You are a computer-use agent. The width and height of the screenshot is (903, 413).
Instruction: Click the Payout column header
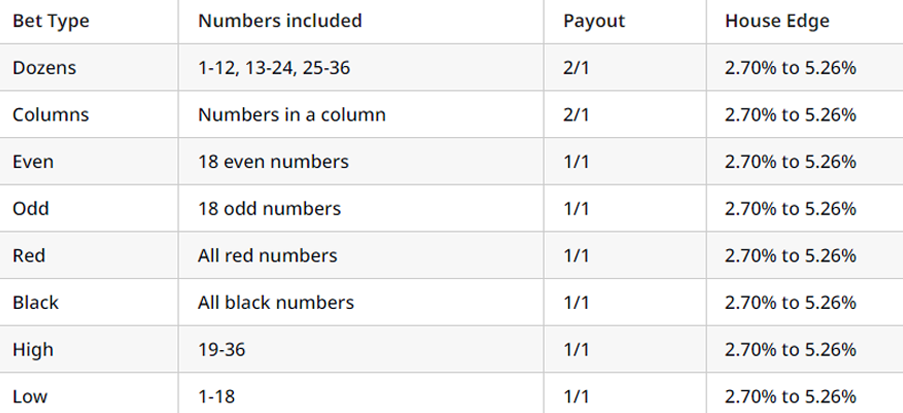coord(594,20)
